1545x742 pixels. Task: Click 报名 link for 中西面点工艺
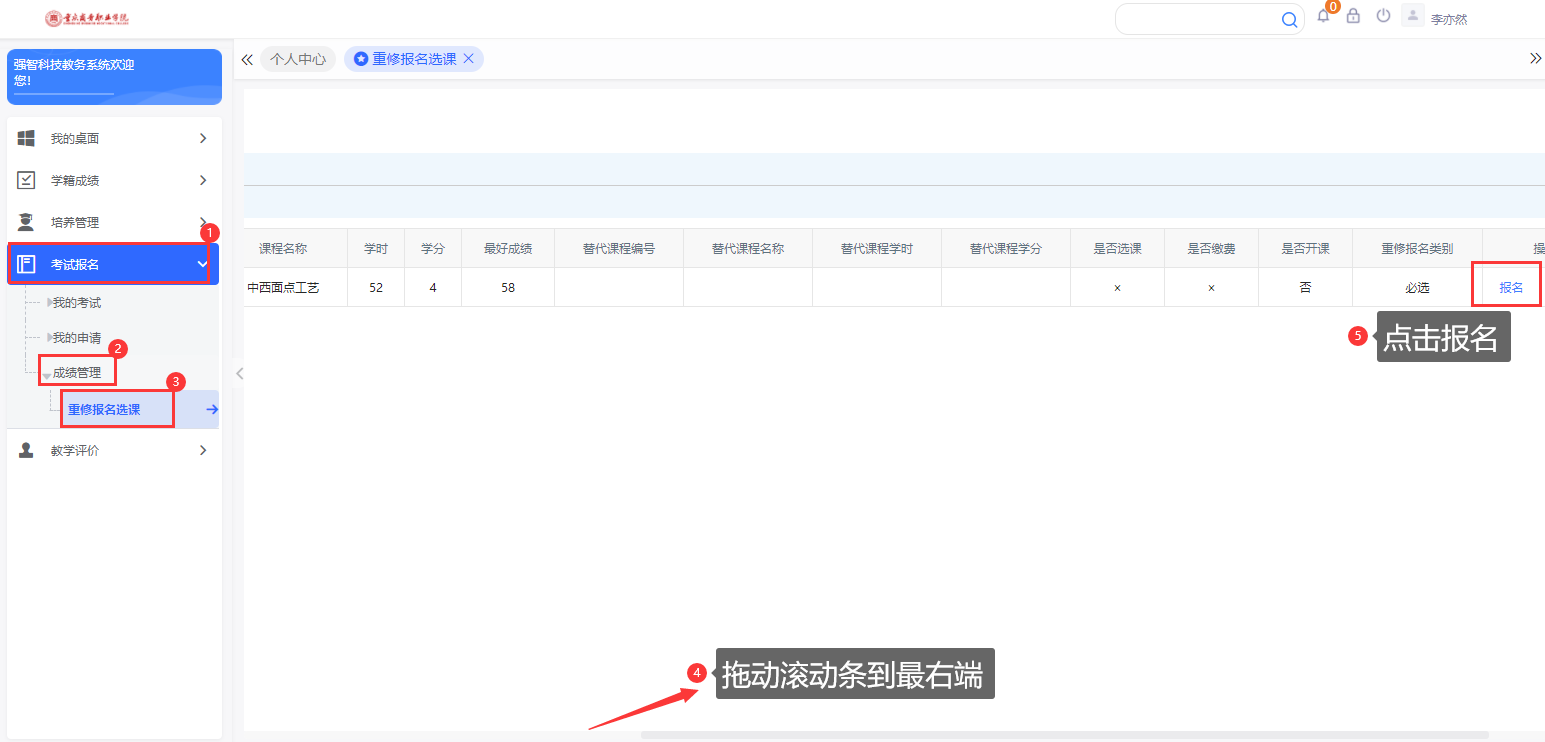pos(1510,287)
